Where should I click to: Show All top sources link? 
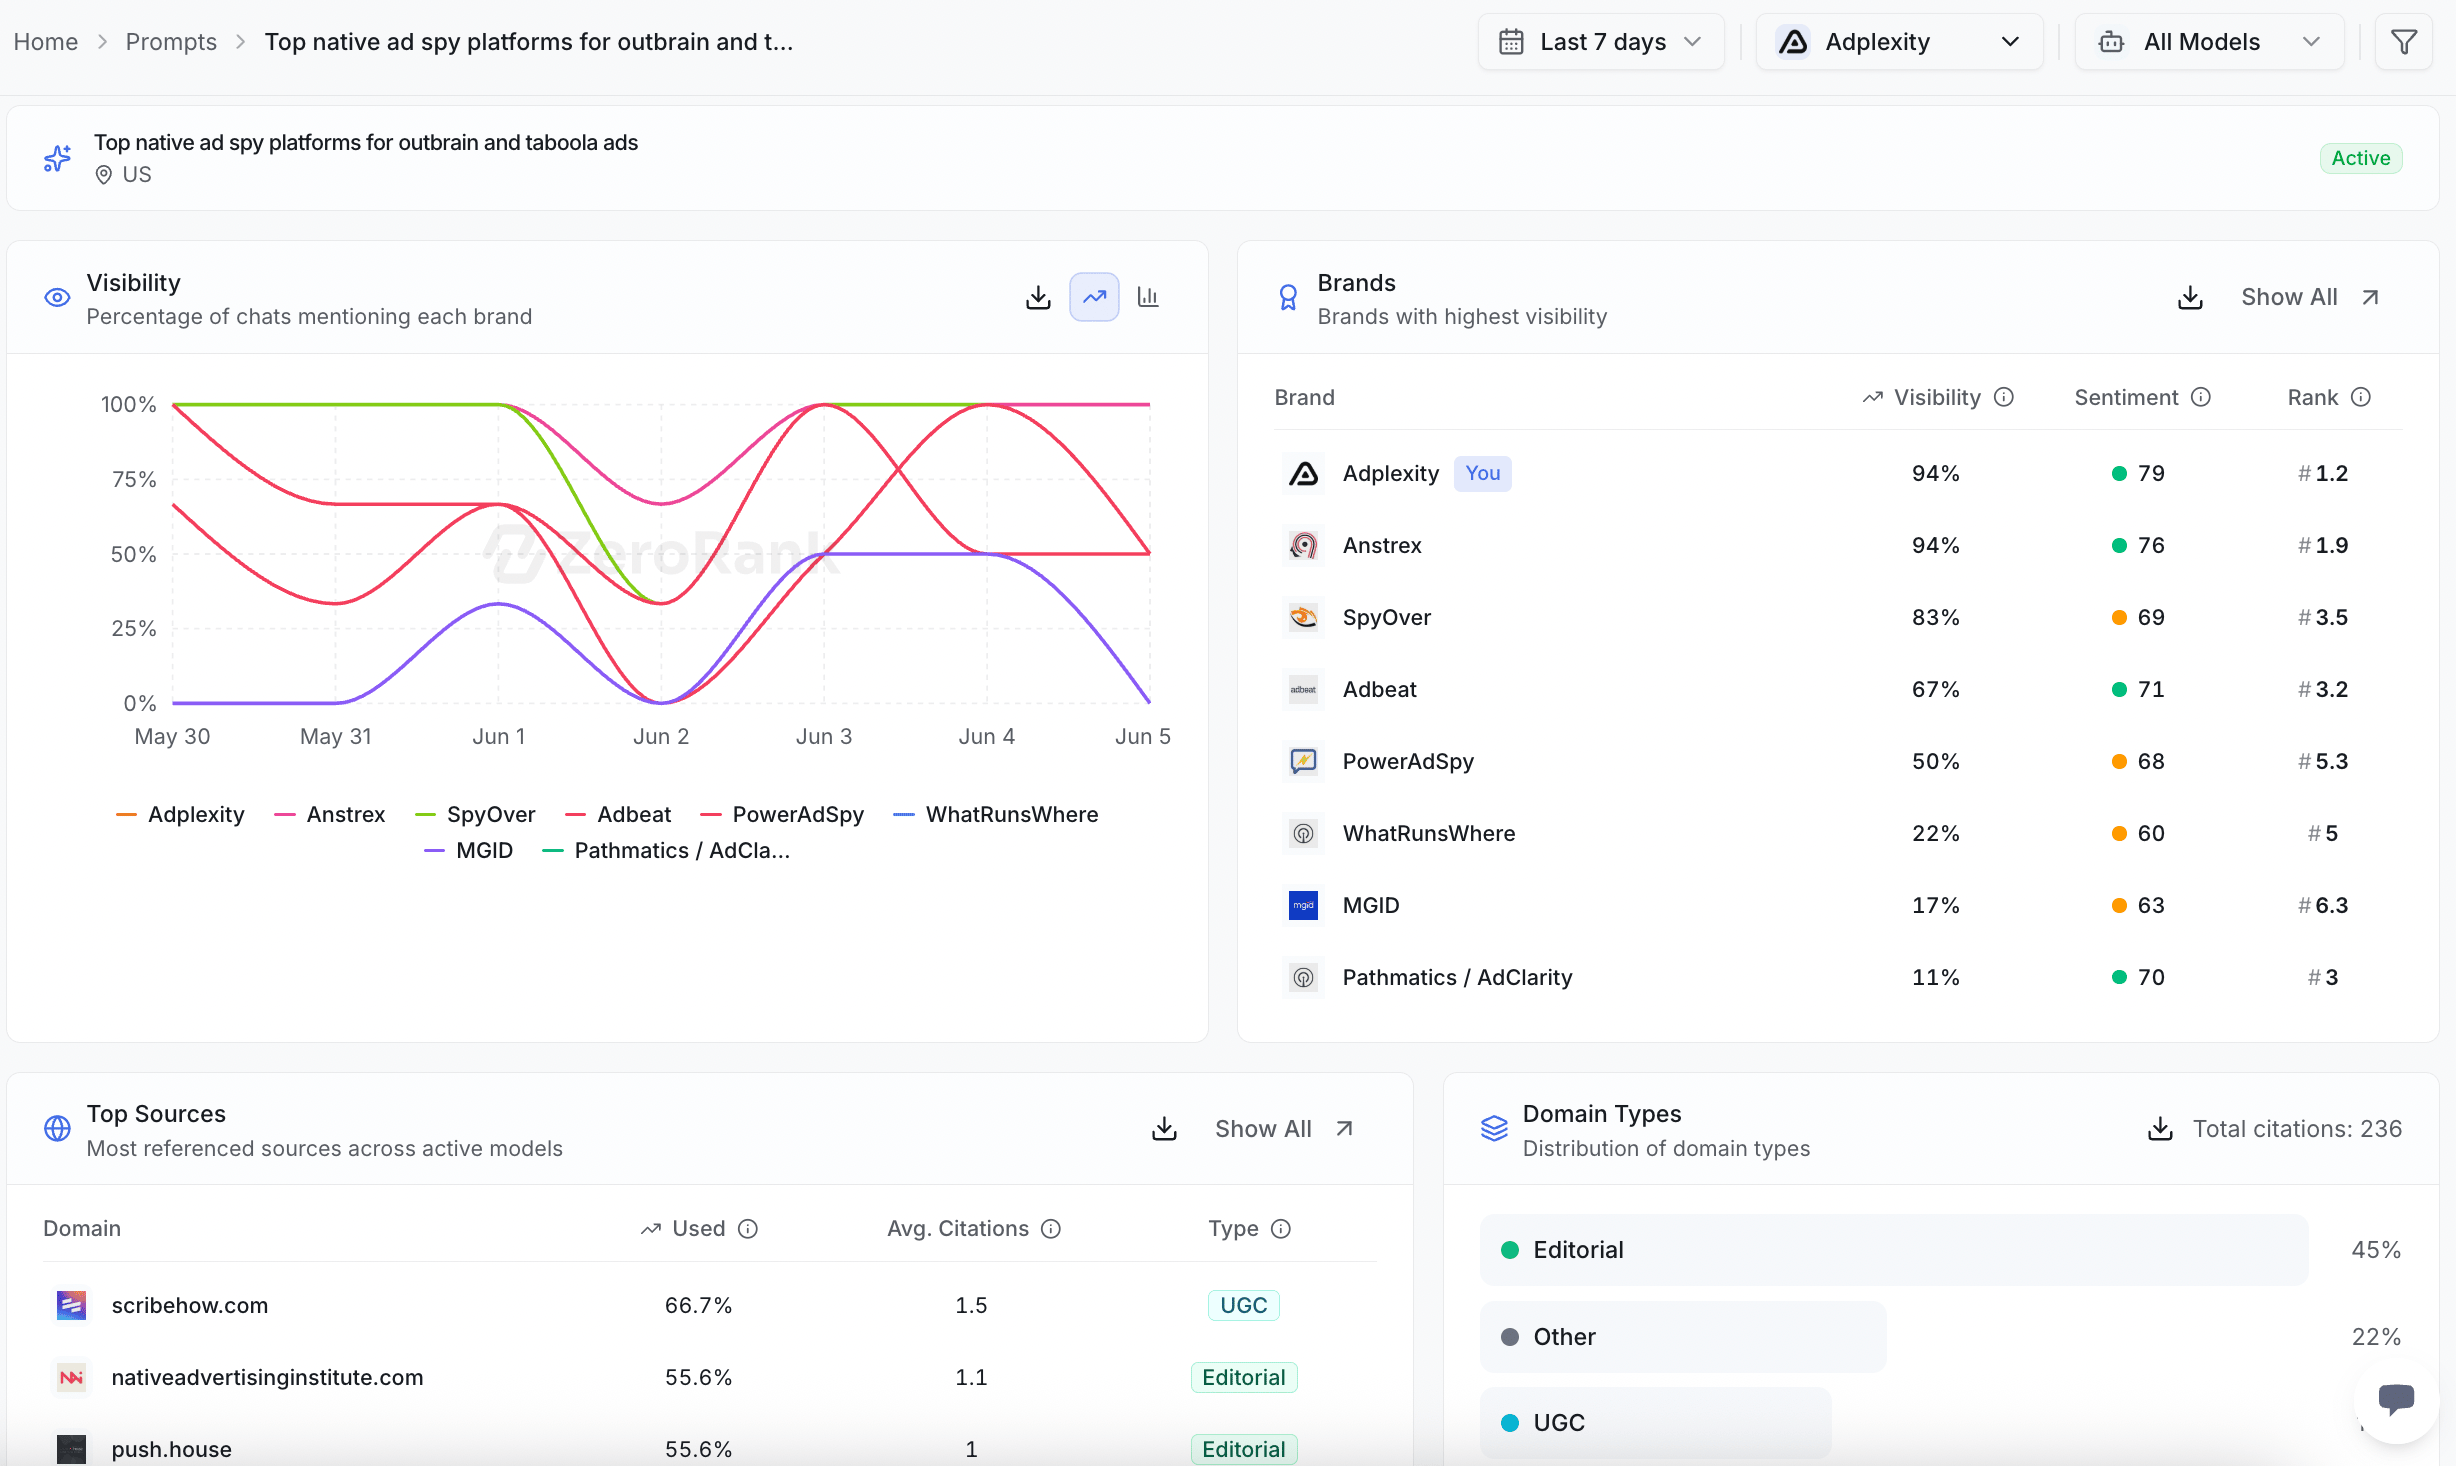1284,1129
